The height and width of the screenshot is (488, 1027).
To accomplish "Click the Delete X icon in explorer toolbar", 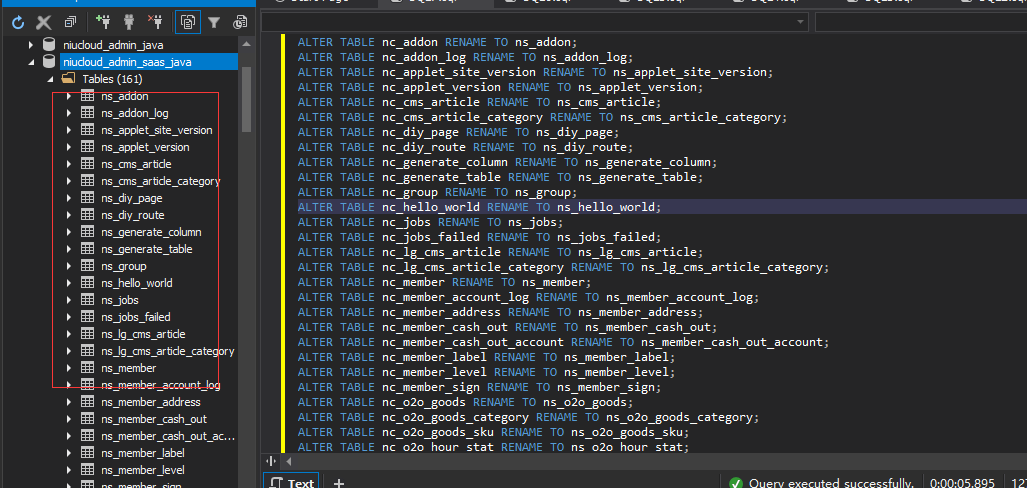I will coord(44,21).
